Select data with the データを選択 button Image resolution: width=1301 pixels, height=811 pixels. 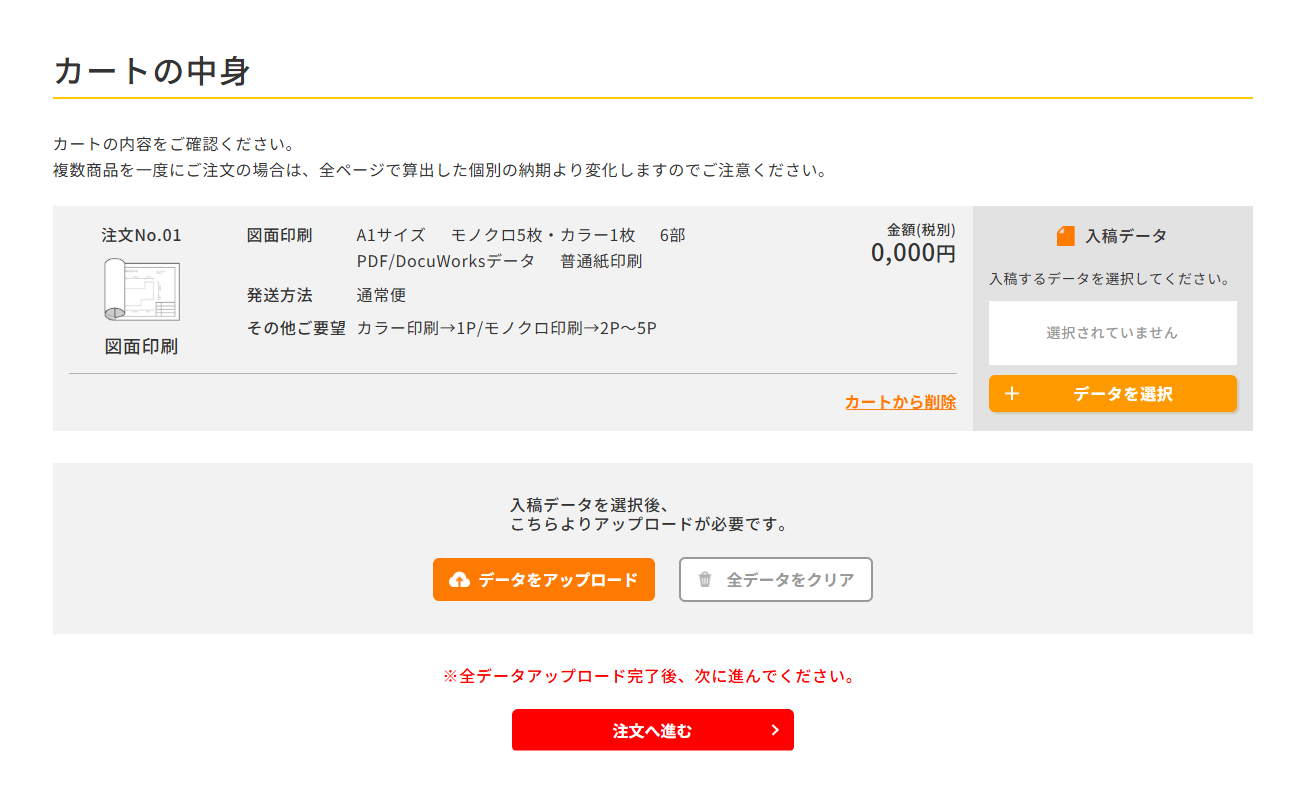coord(1112,394)
